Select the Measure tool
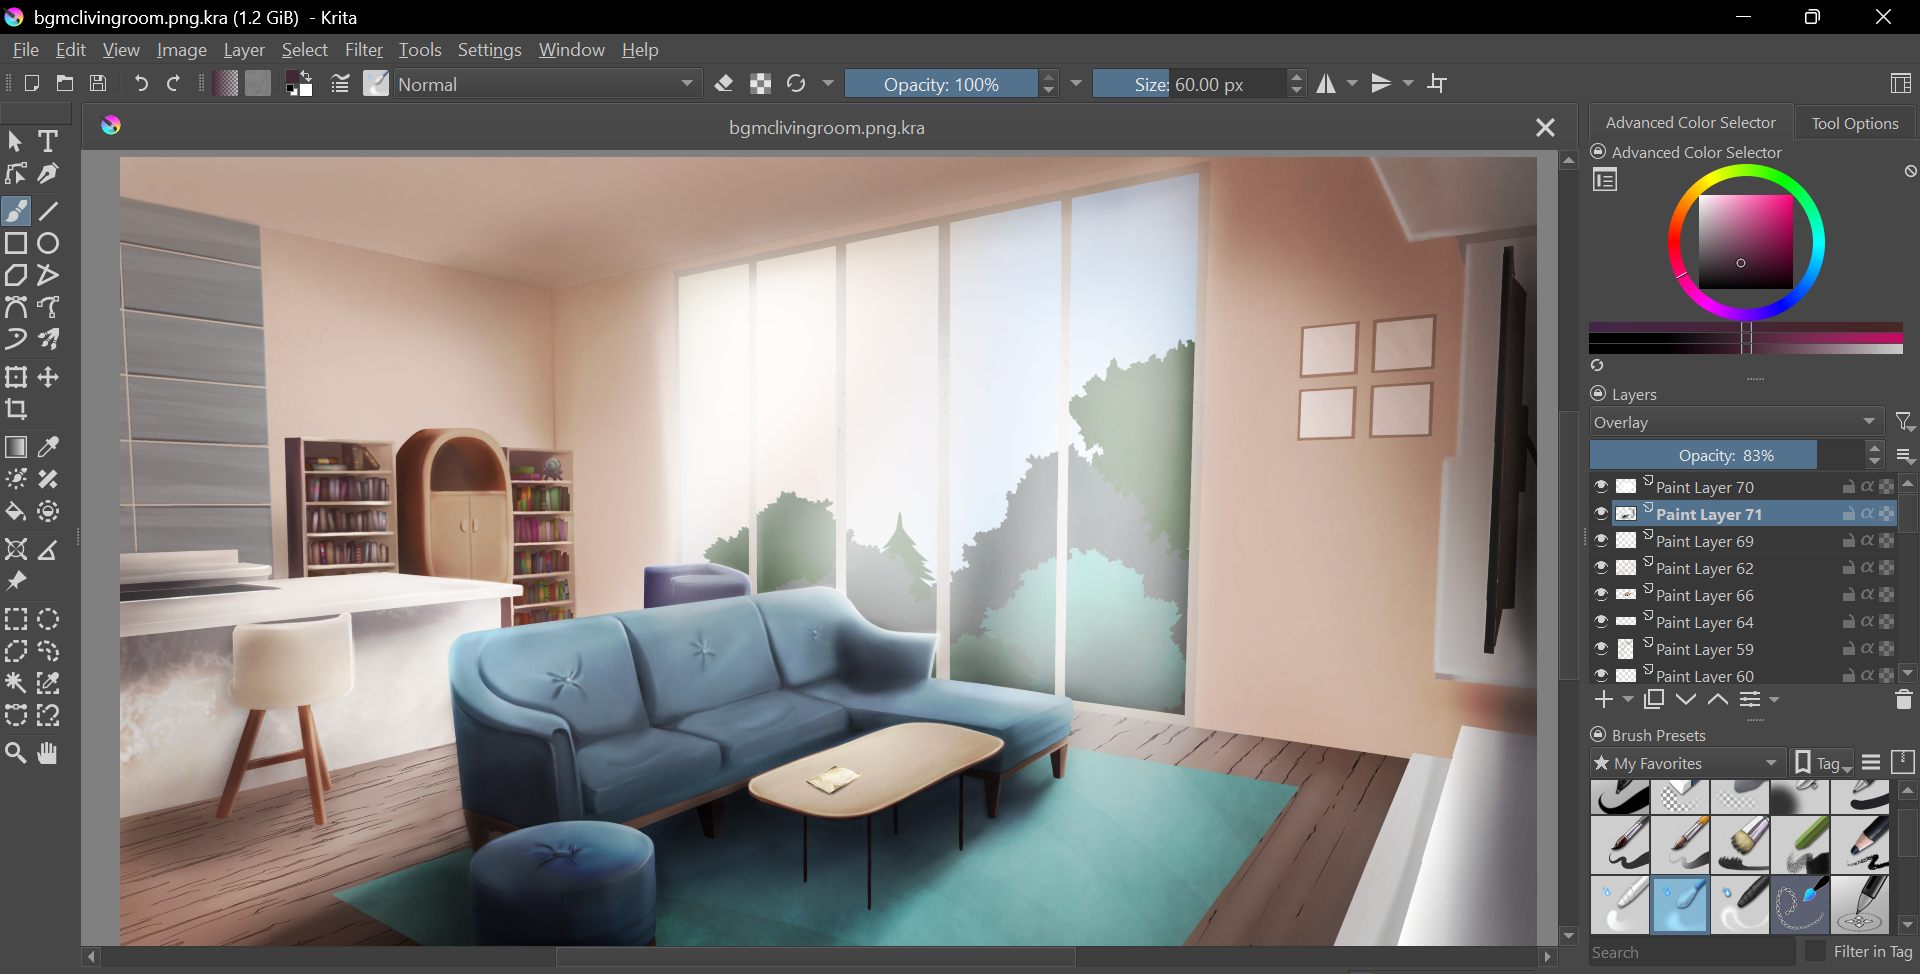This screenshot has width=1920, height=974. click(x=48, y=549)
